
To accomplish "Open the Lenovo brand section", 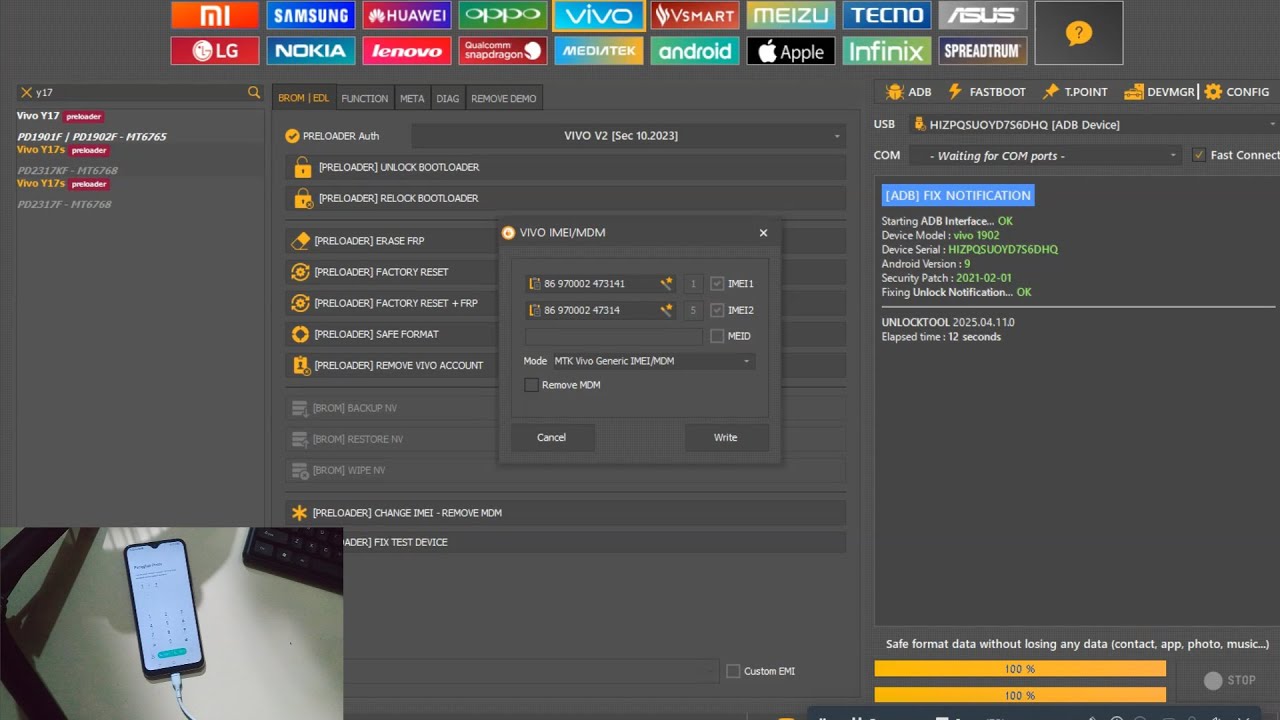I will tap(407, 51).
